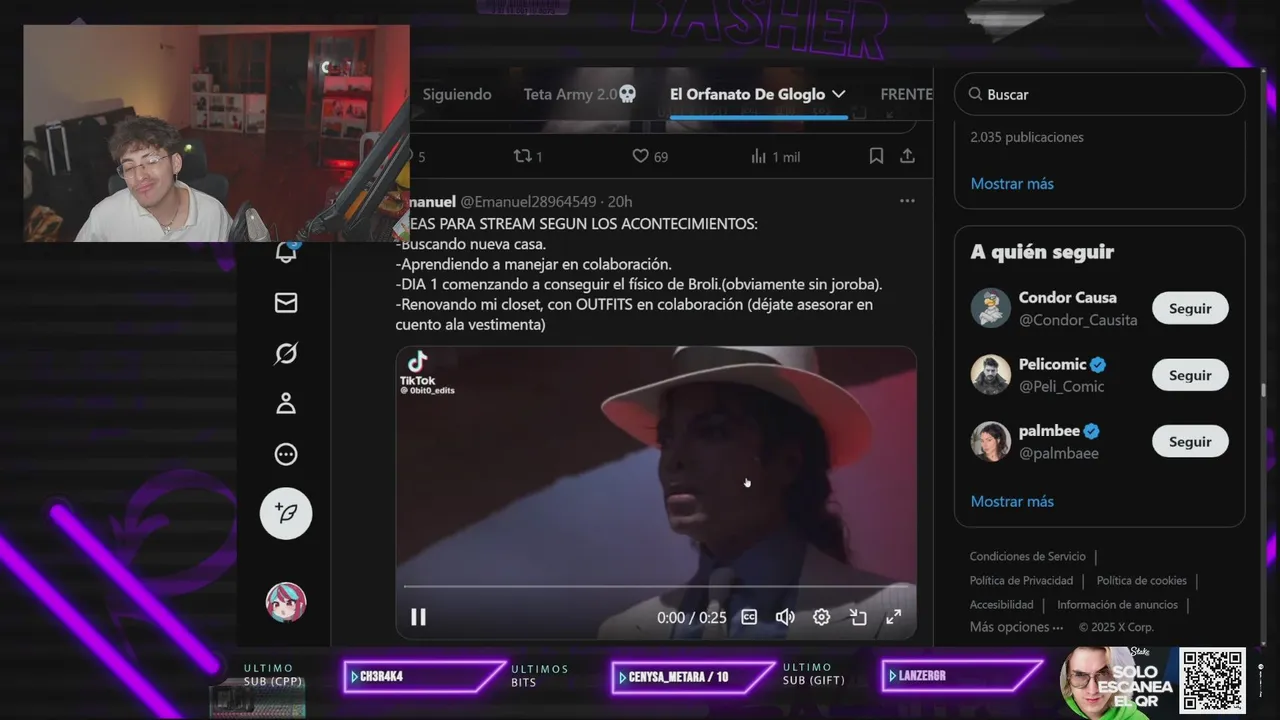The image size is (1280, 720).
Task: Open Política de Privacidad link
Action: point(1021,580)
